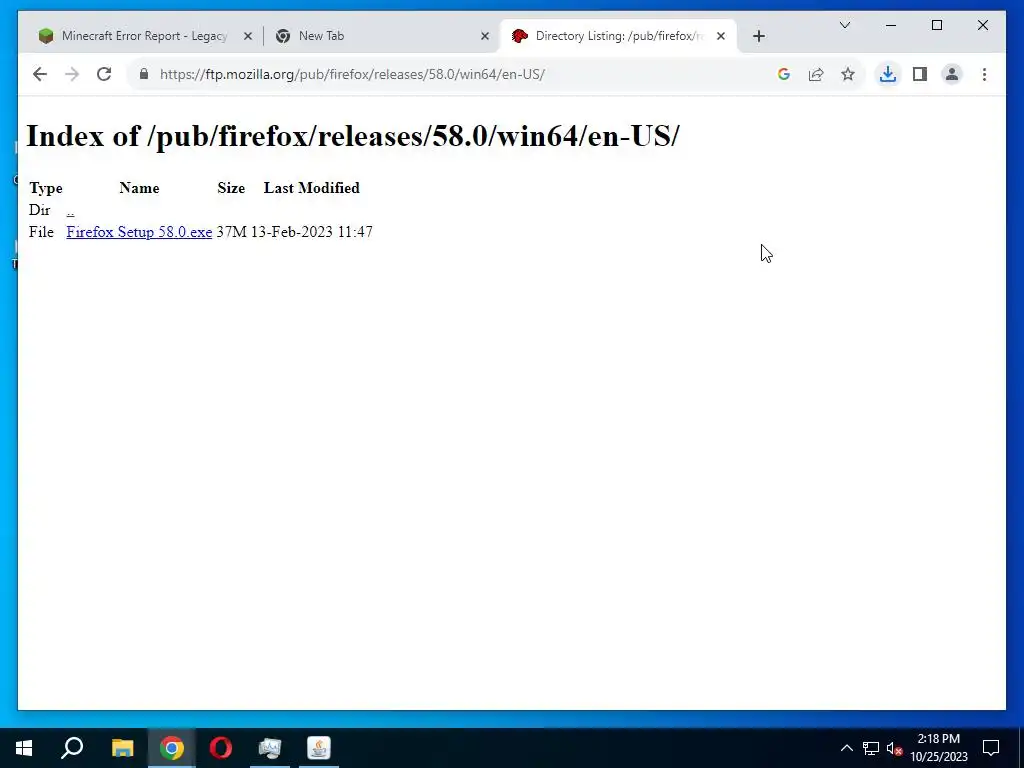Open the computer monitor app on taskbar
Screen dimensions: 1024x768
pos(270,748)
